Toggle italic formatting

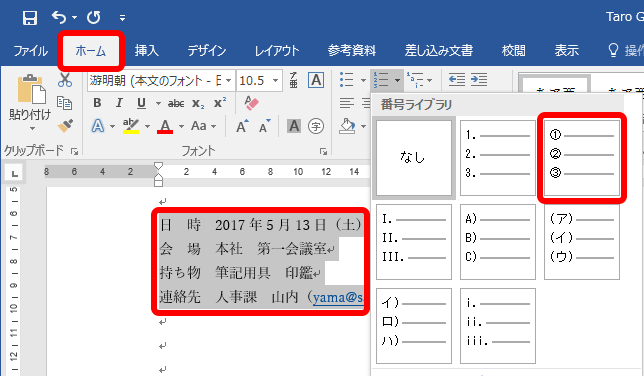click(119, 103)
